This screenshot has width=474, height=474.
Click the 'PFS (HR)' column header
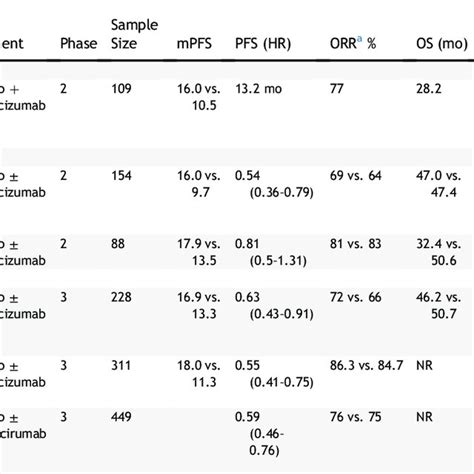pyautogui.click(x=263, y=44)
